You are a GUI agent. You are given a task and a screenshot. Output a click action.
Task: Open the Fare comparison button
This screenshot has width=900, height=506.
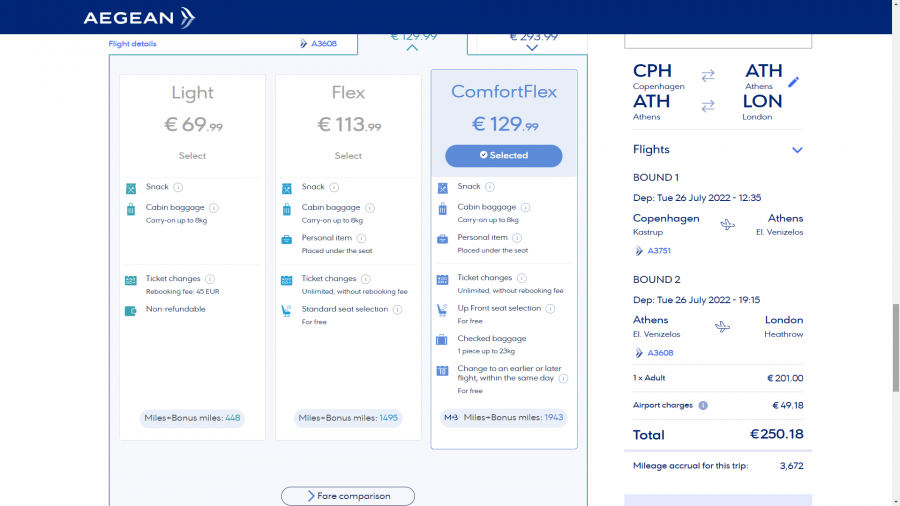pos(348,496)
